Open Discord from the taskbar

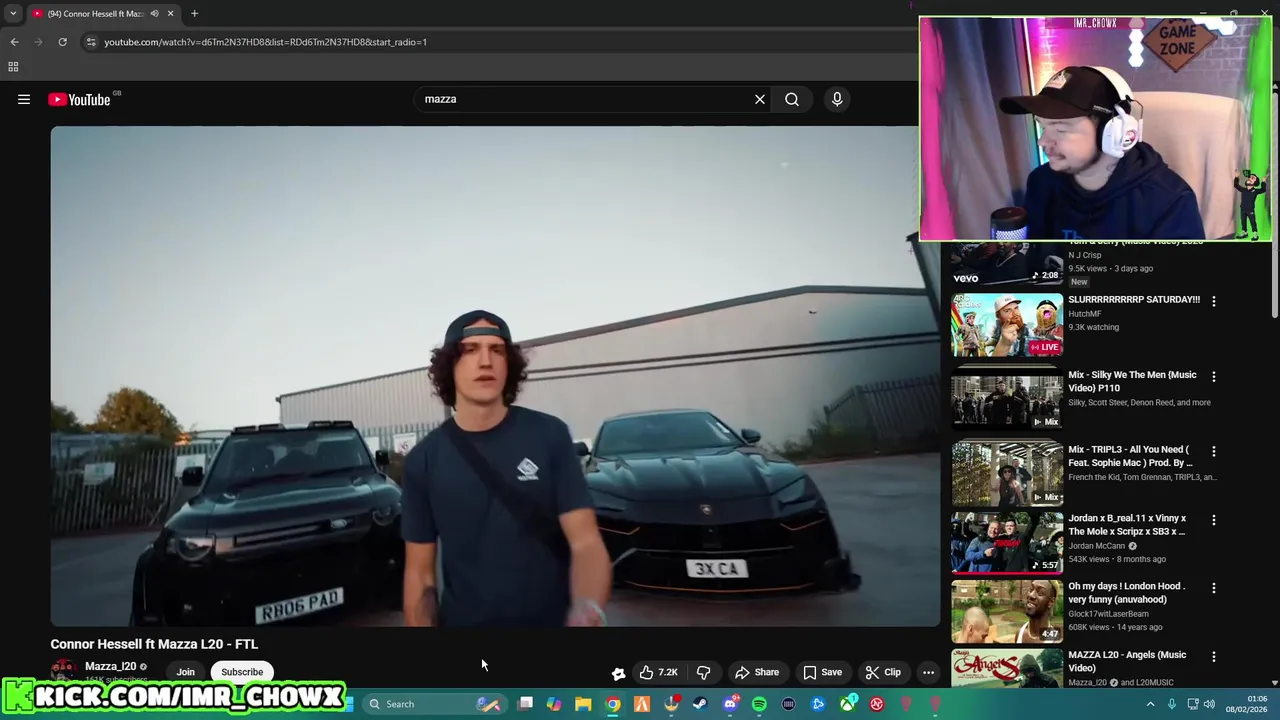730,704
